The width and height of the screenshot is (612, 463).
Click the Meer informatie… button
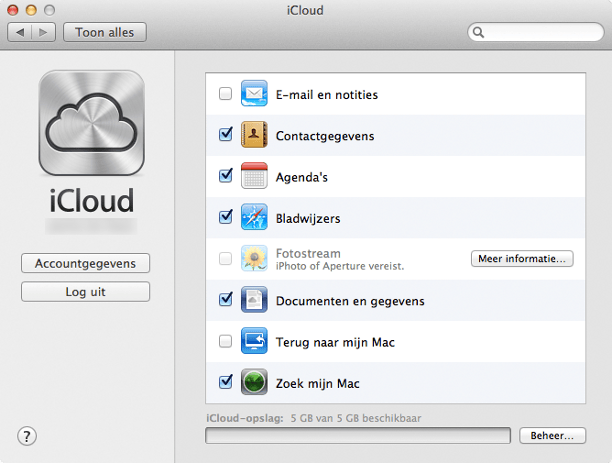pos(522,258)
